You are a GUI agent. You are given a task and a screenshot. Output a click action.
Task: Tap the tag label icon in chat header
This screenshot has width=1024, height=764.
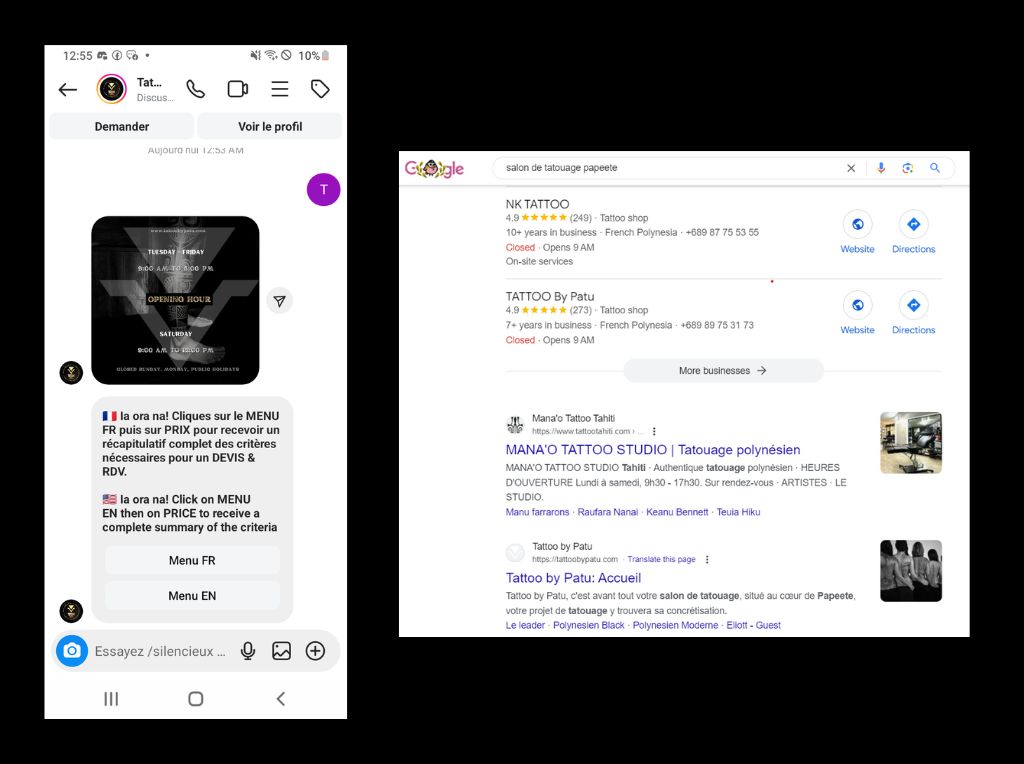(x=320, y=89)
